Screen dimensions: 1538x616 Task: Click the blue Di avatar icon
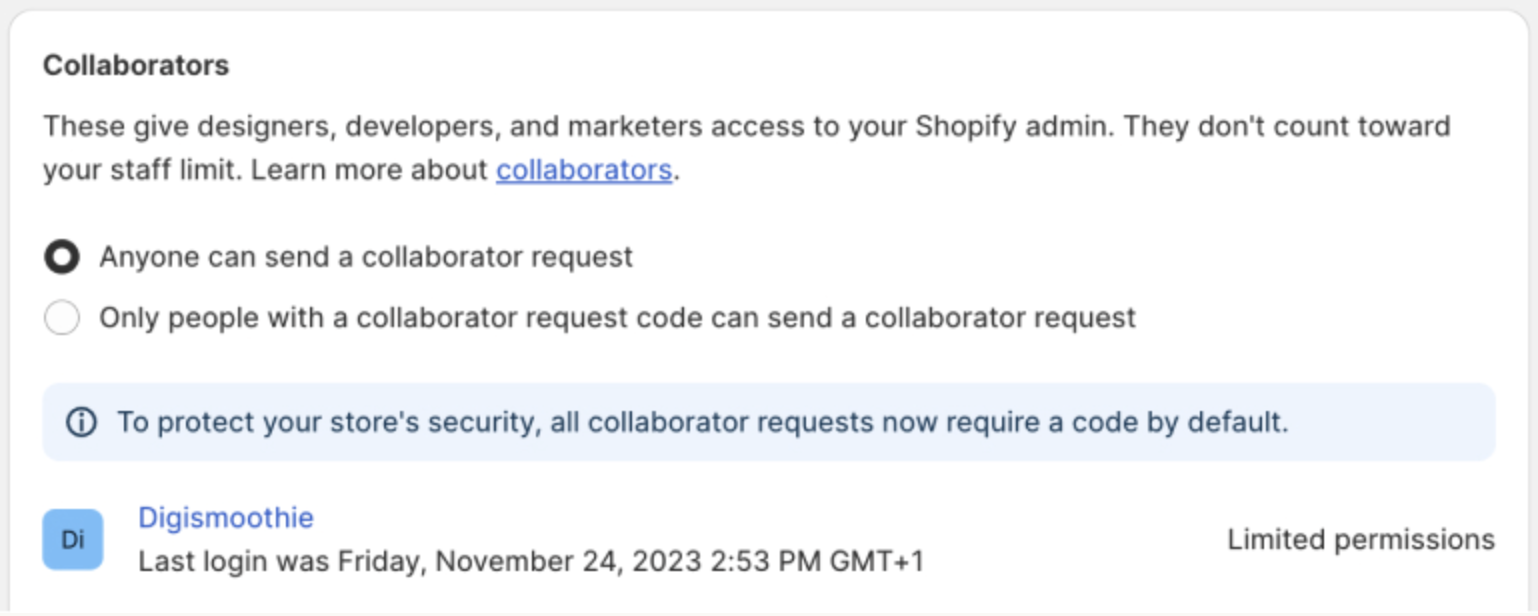[73, 540]
